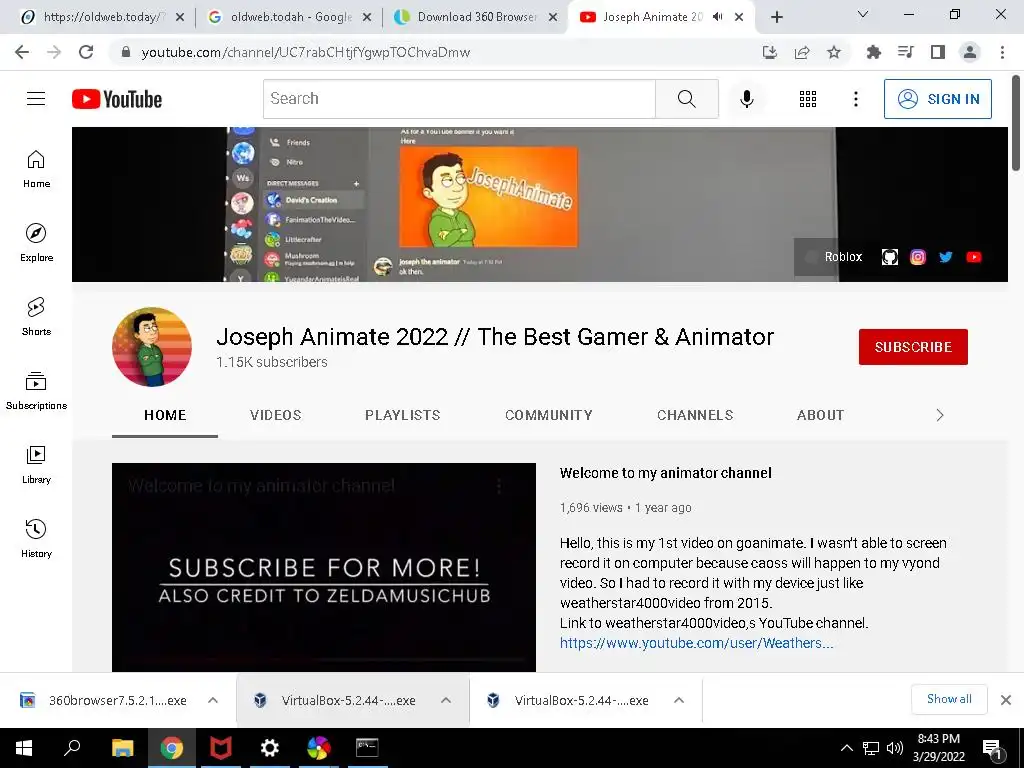Toggle Chrome side panel icon
Viewport: 1024px width, 768px height.
[938, 52]
